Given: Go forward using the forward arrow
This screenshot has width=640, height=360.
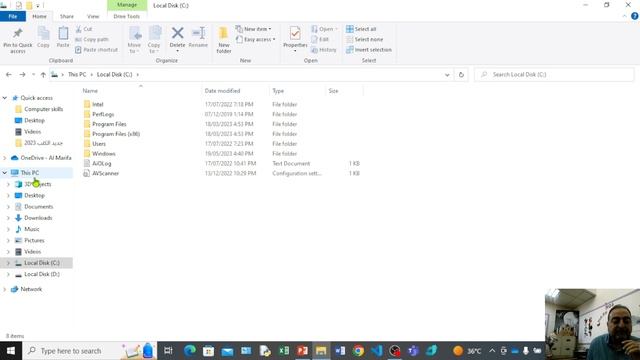Looking at the screenshot, I should click(22, 75).
